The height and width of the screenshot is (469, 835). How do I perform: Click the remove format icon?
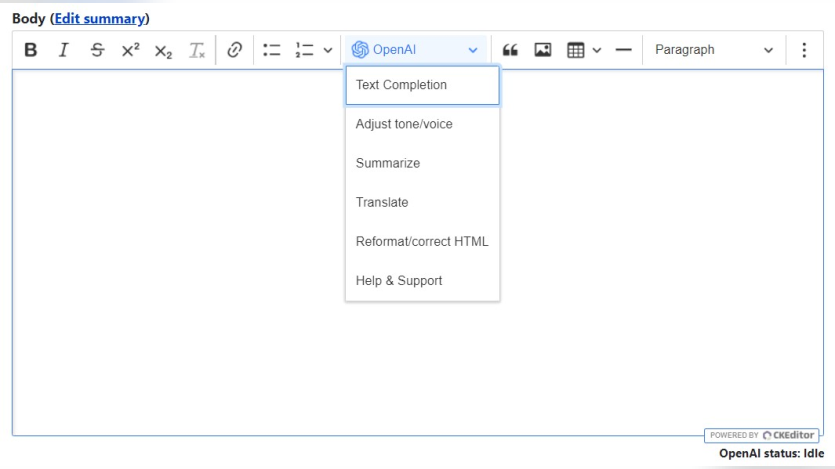point(197,50)
